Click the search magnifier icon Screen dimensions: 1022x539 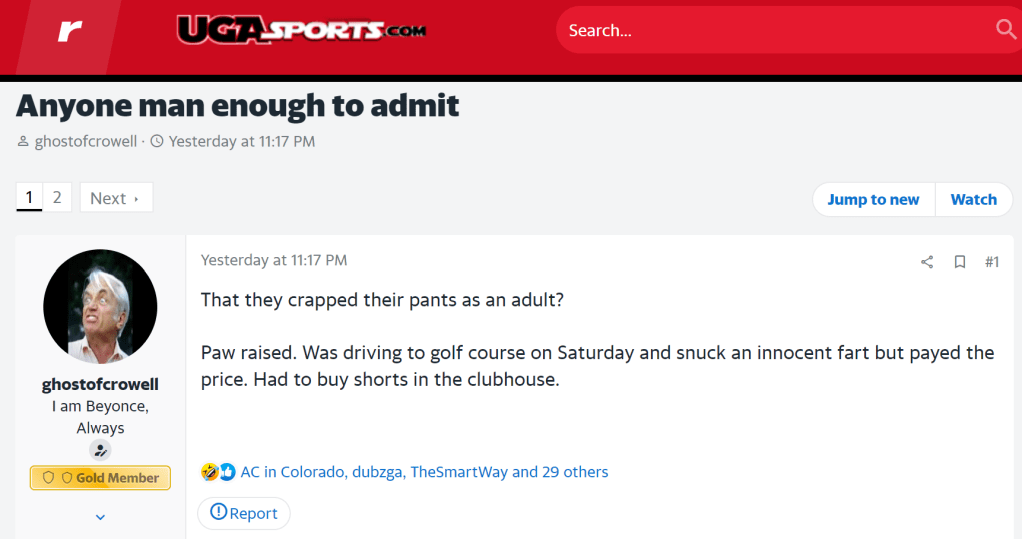tap(1005, 30)
